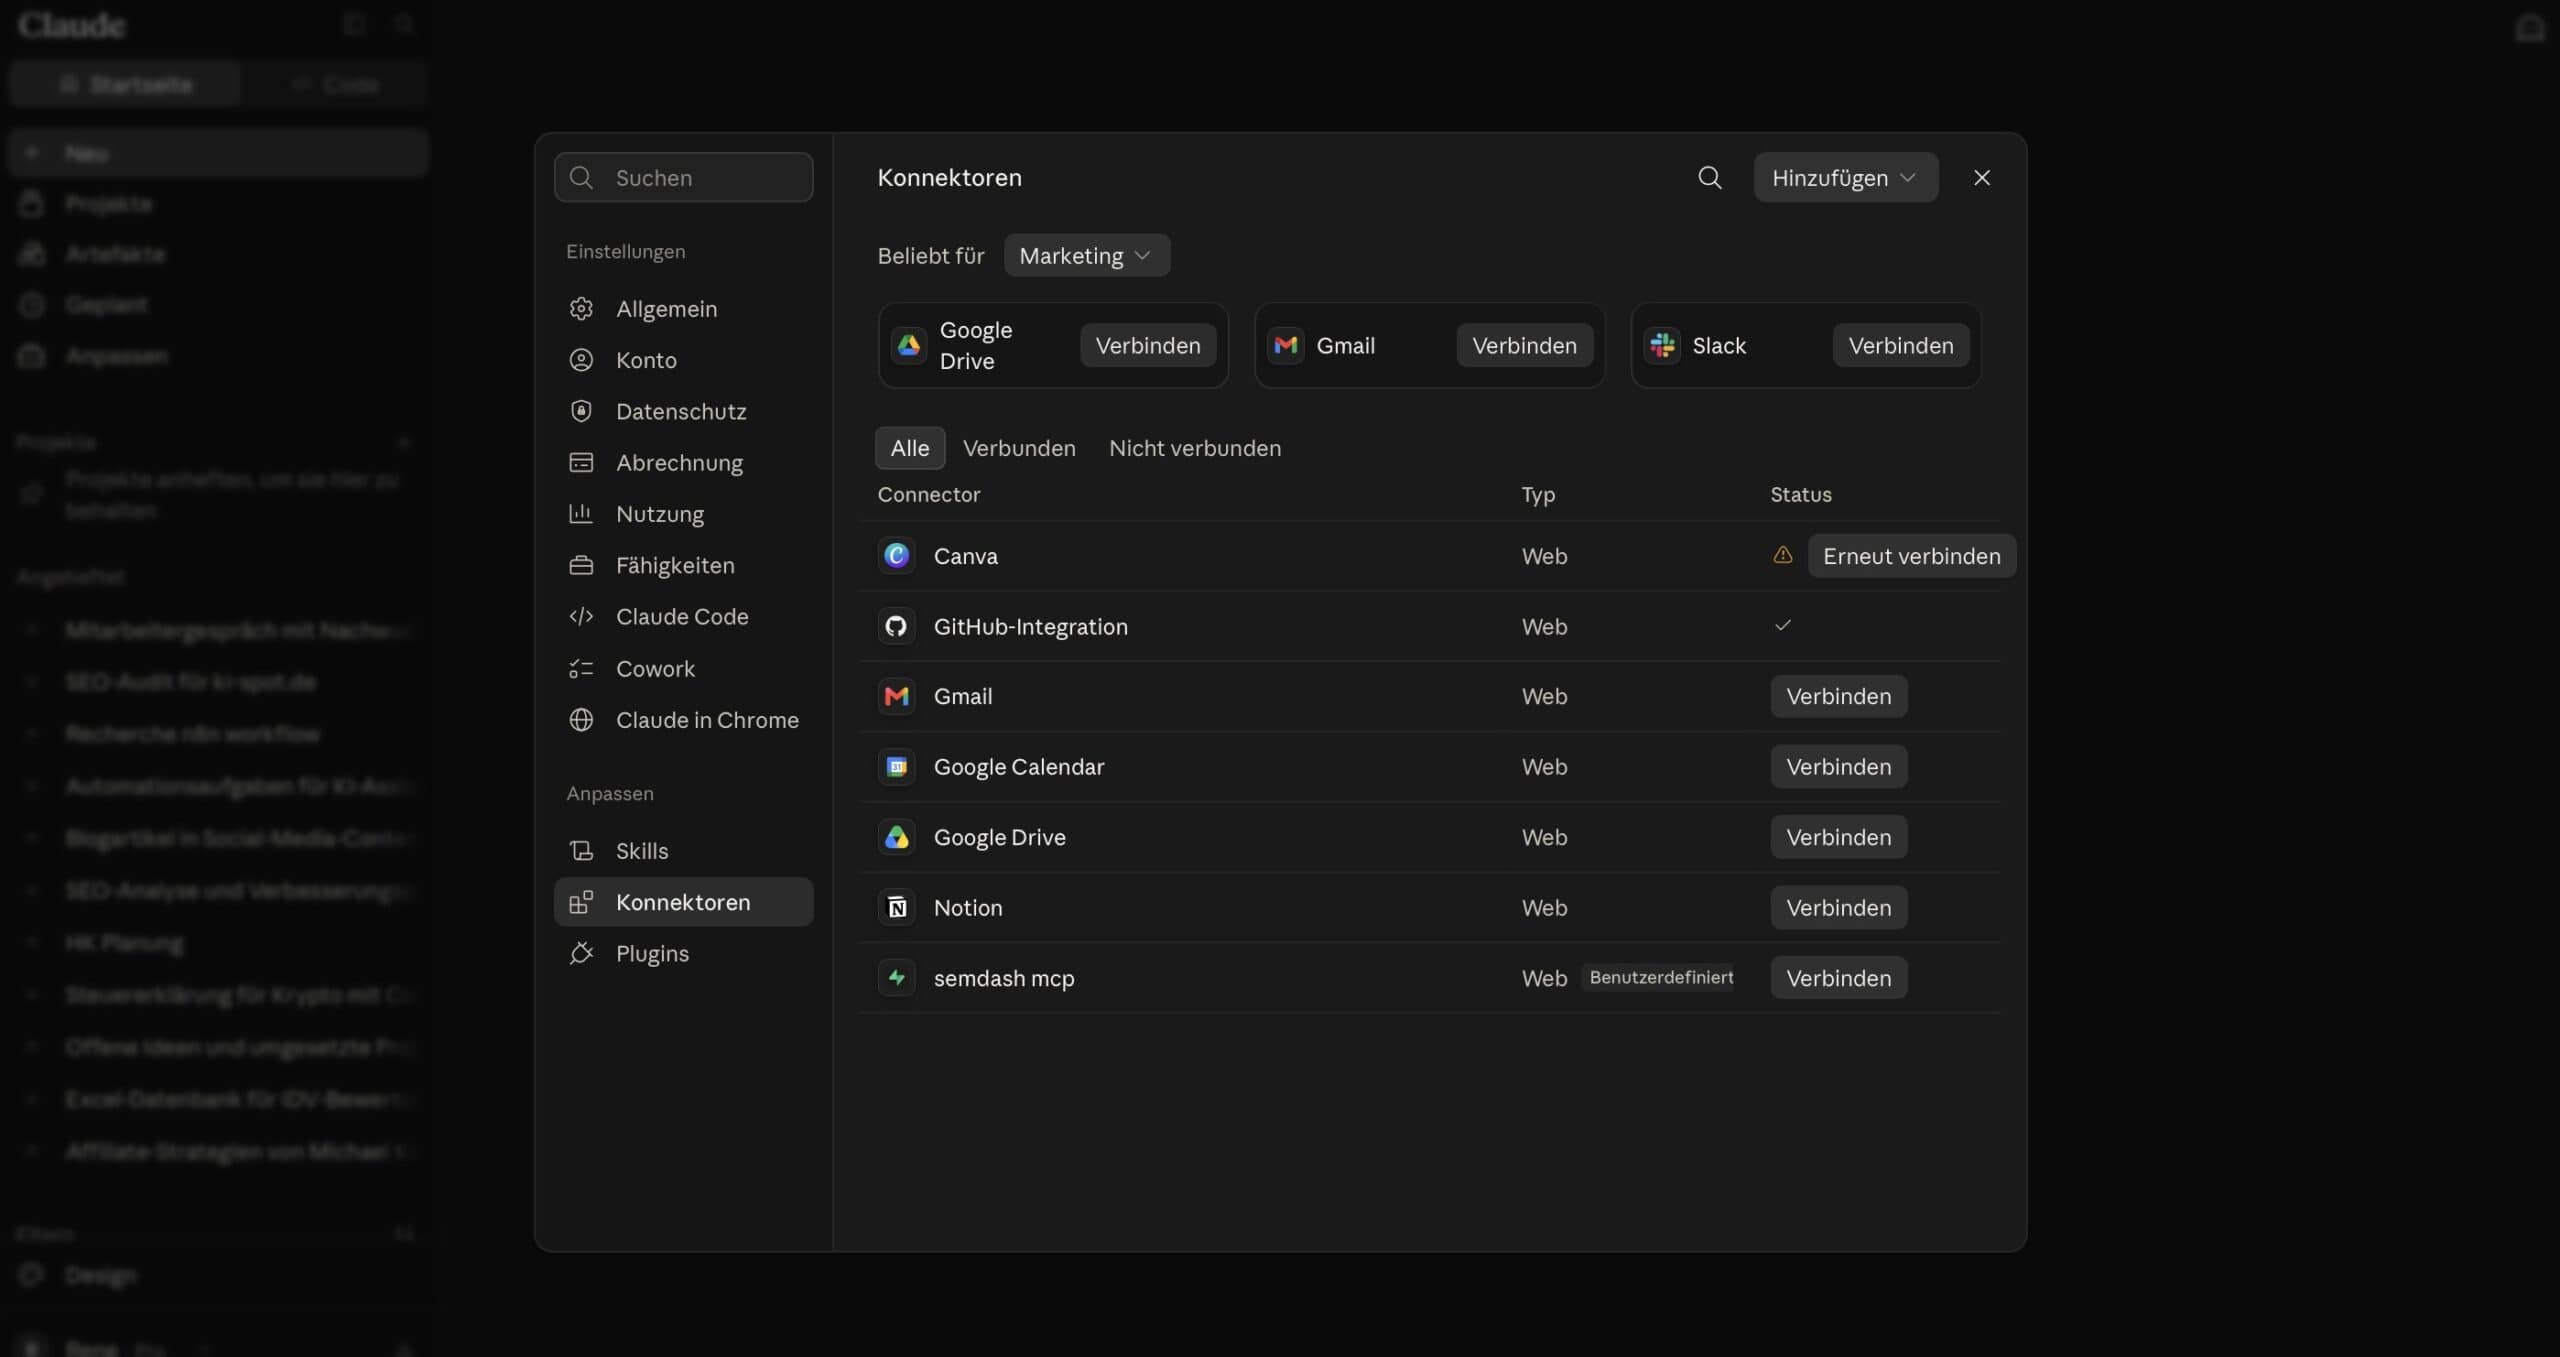The image size is (2560, 1357).
Task: Click the Typ column header
Action: [x=1538, y=495]
